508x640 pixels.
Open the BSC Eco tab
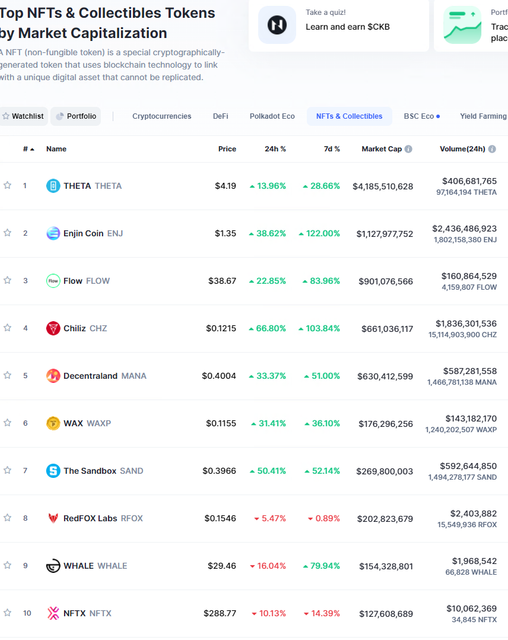coord(421,116)
